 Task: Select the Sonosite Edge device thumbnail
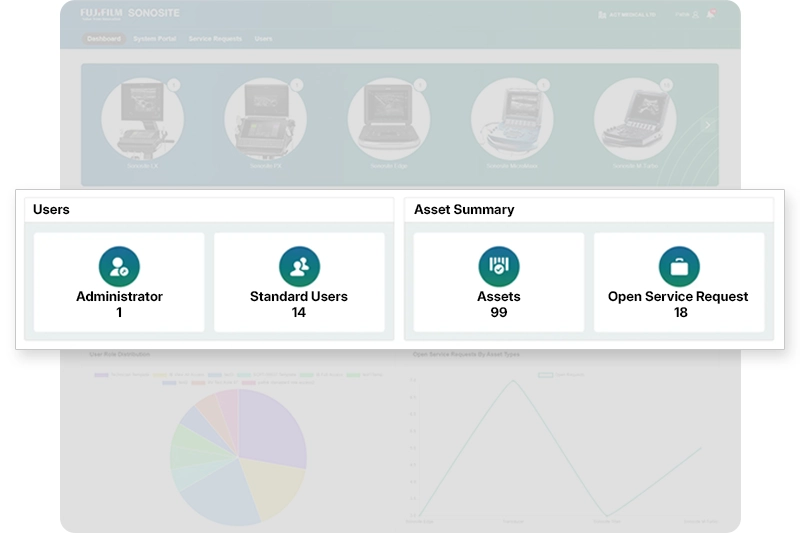389,119
